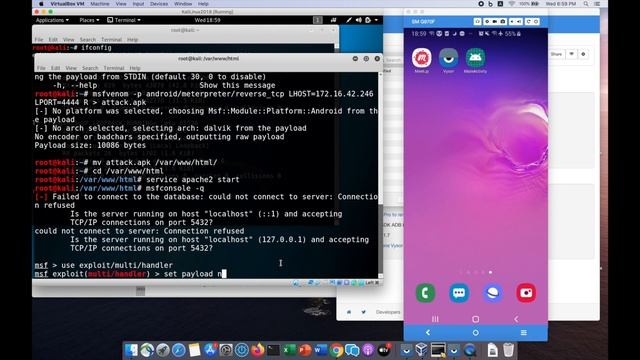Click the Kali volume icon in top bar
Screen dimensions: 640x360
(x=358, y=20)
